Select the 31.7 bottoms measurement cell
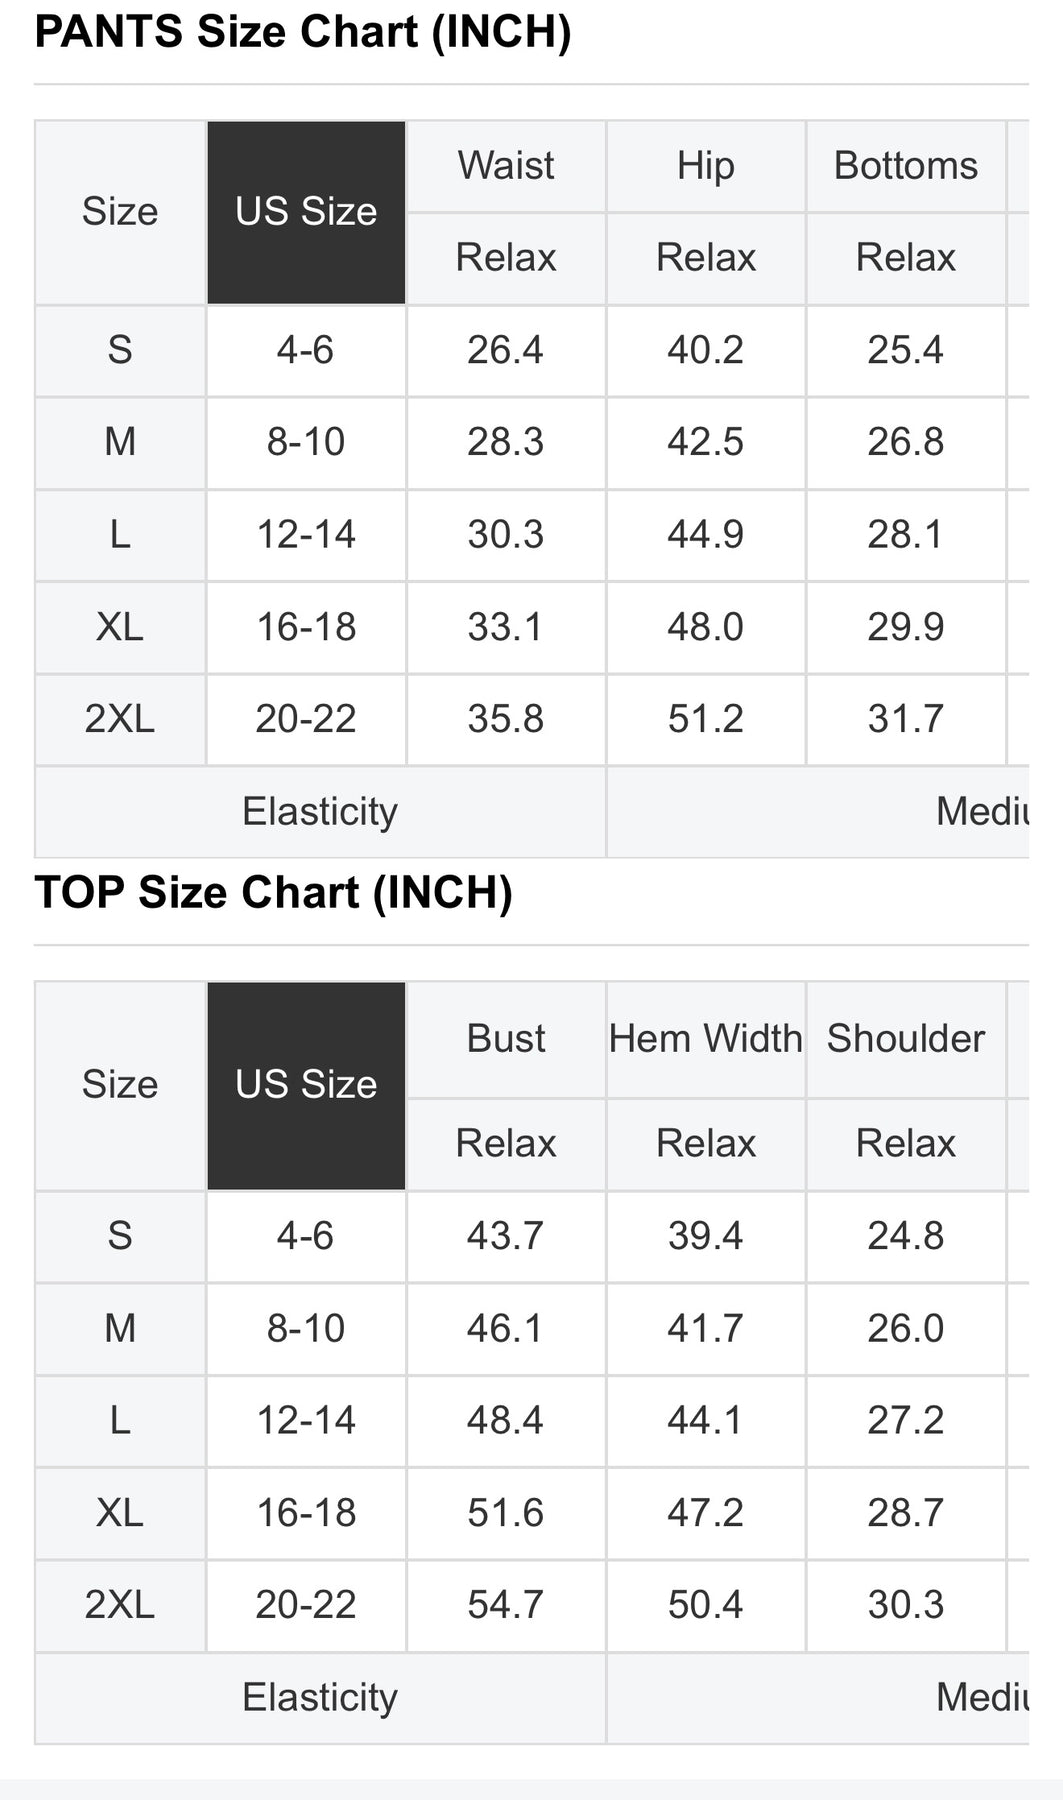Image resolution: width=1063 pixels, height=1800 pixels. [905, 719]
